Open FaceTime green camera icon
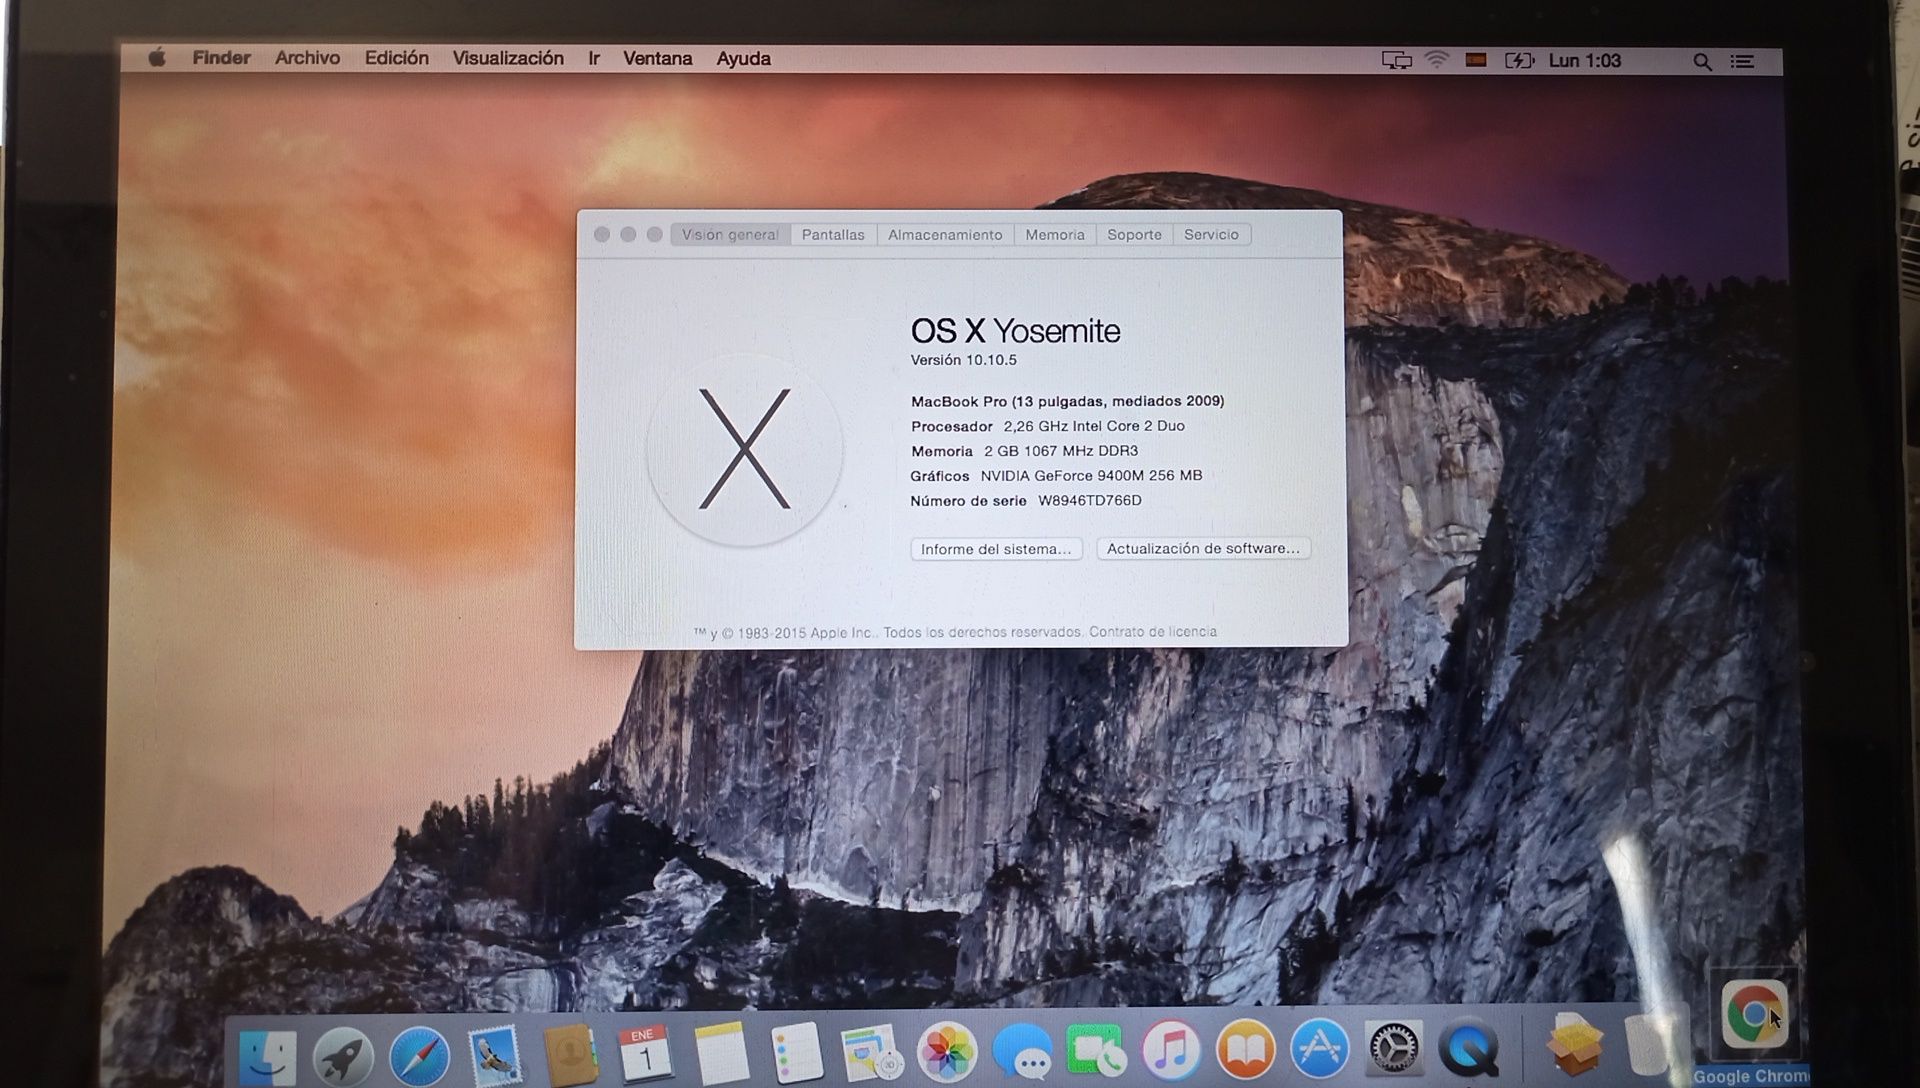Image resolution: width=1920 pixels, height=1088 pixels. pos(1095,1050)
